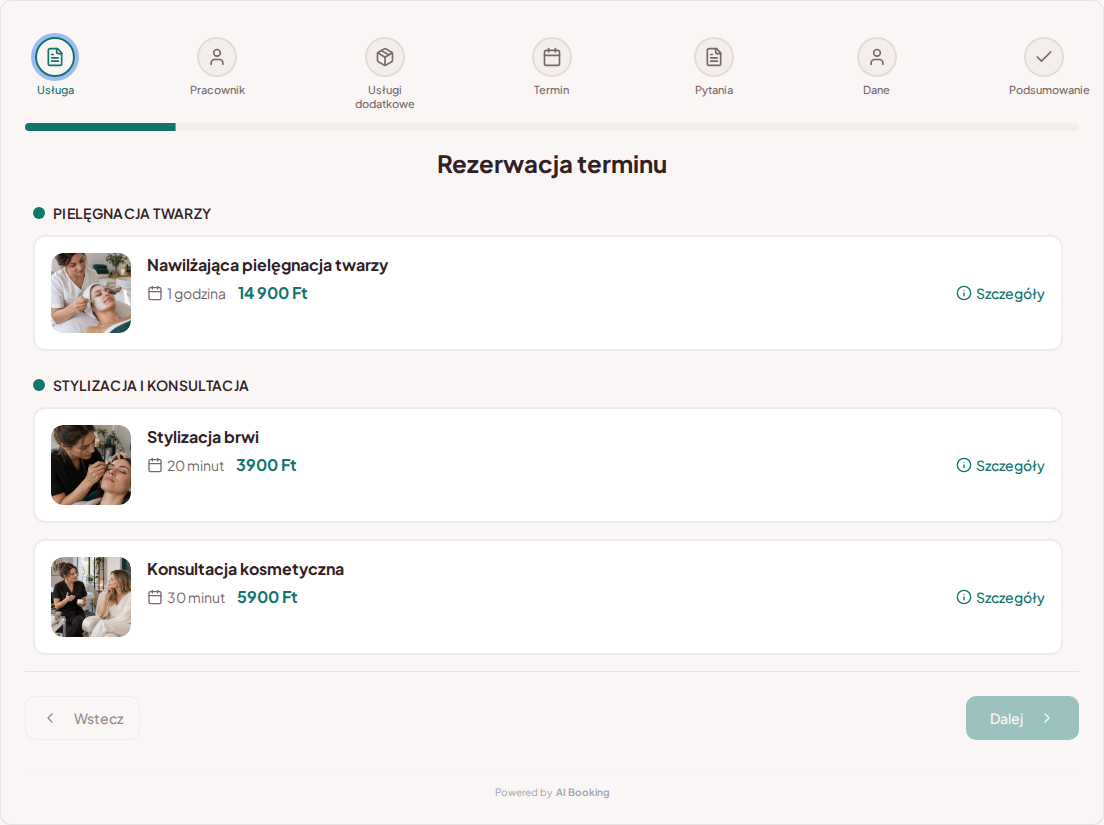Screen dimensions: 1104x825
Task: Click the 30 minut duration text
Action: click(196, 598)
